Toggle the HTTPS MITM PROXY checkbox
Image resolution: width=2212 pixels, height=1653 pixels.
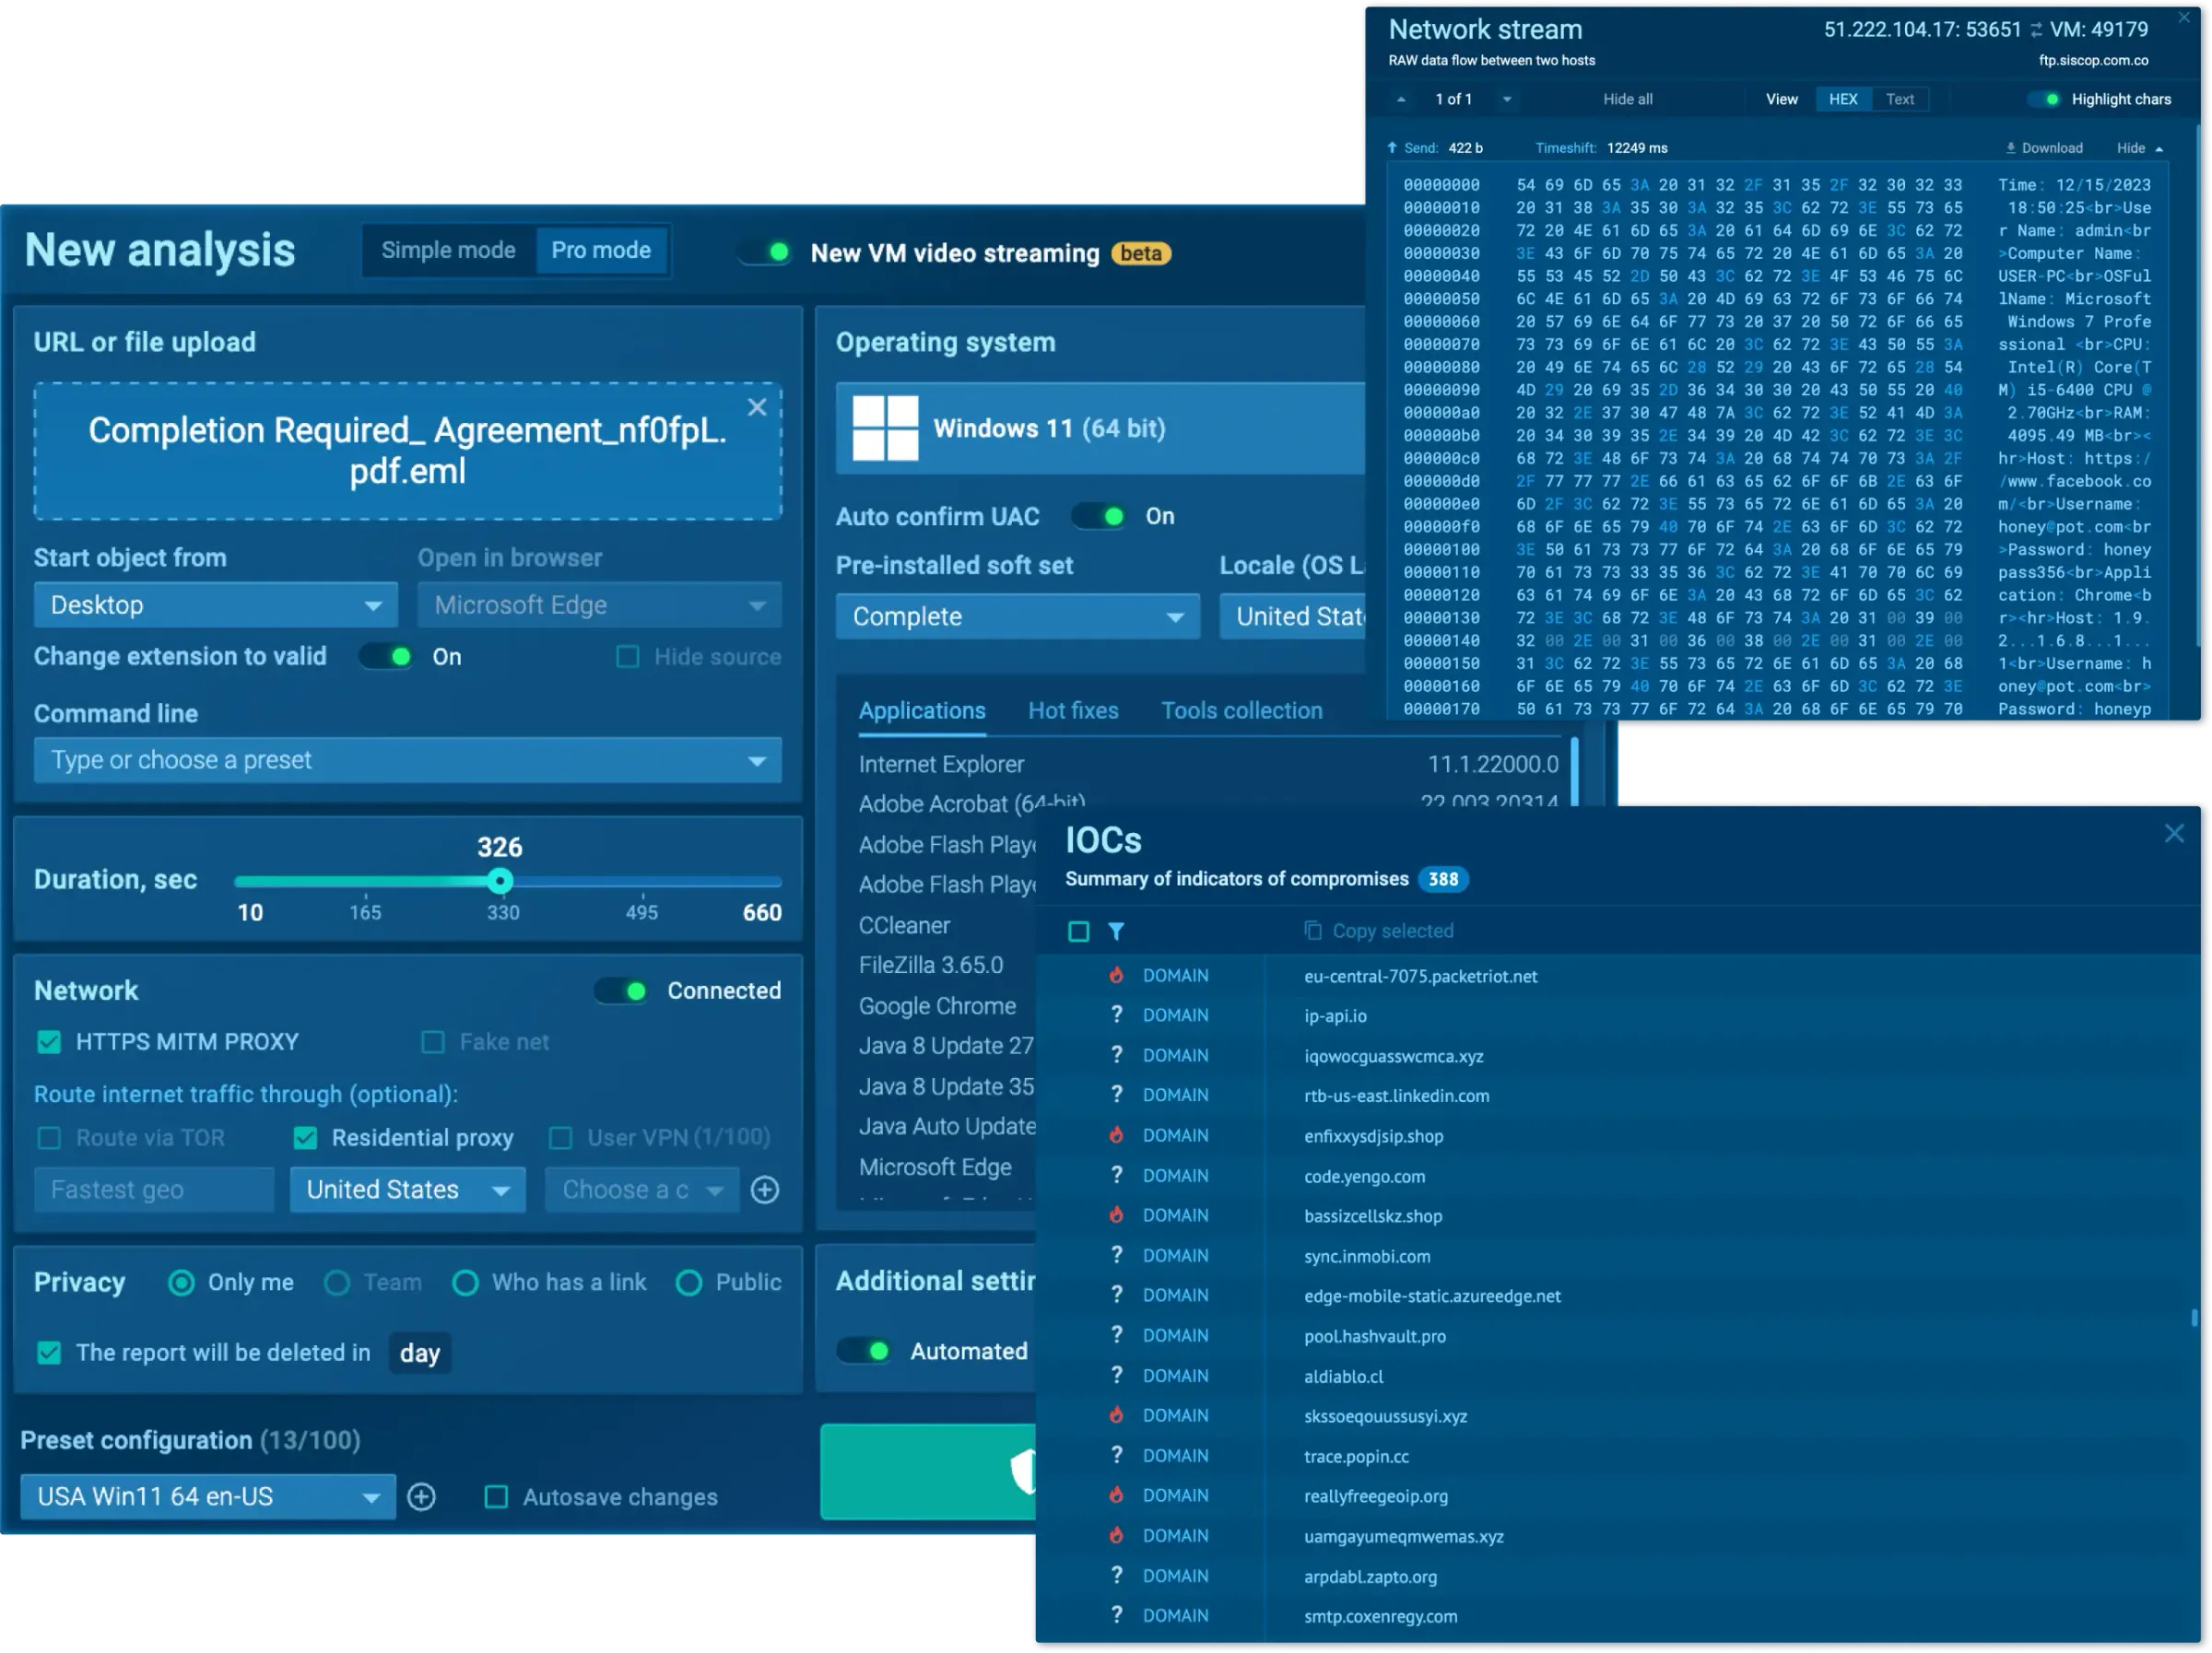pos(49,1042)
